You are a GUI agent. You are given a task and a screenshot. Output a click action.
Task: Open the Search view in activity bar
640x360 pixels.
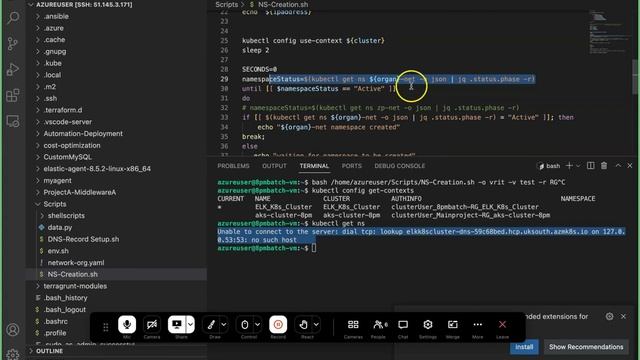(x=13, y=17)
